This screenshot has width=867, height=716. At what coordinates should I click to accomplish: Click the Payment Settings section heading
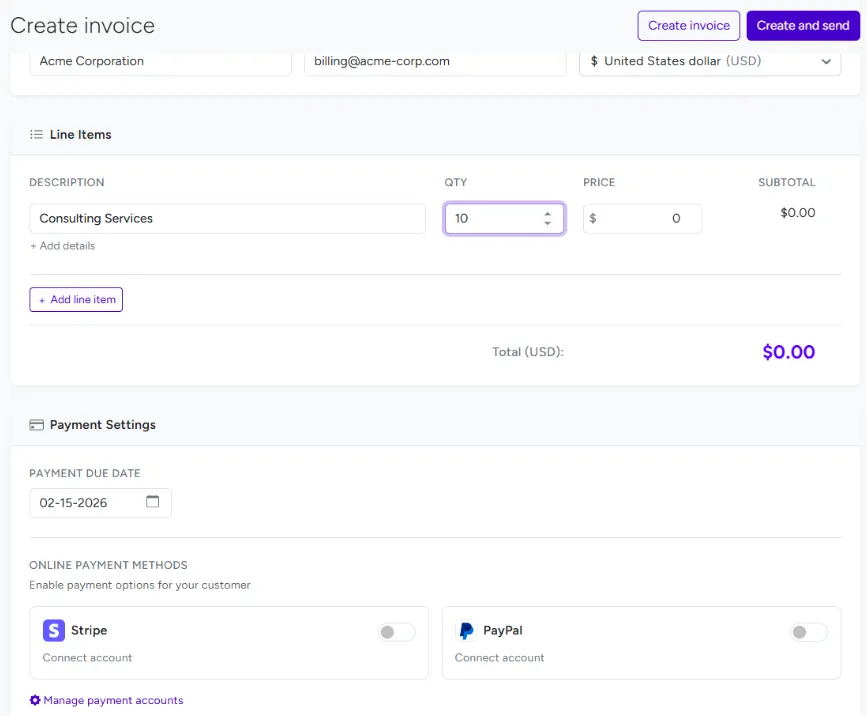[x=103, y=425]
